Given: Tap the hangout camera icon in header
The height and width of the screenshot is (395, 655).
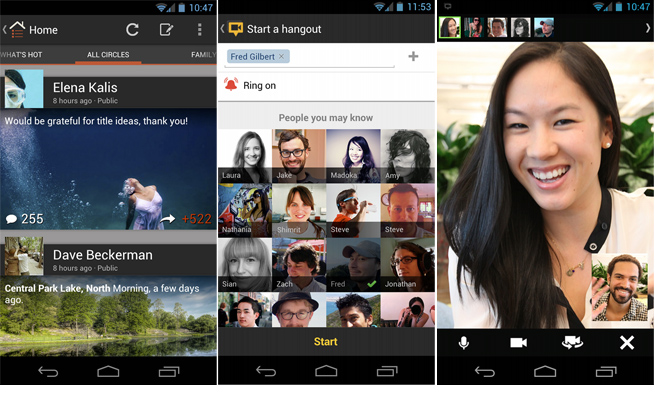Looking at the screenshot, I should [x=236, y=29].
